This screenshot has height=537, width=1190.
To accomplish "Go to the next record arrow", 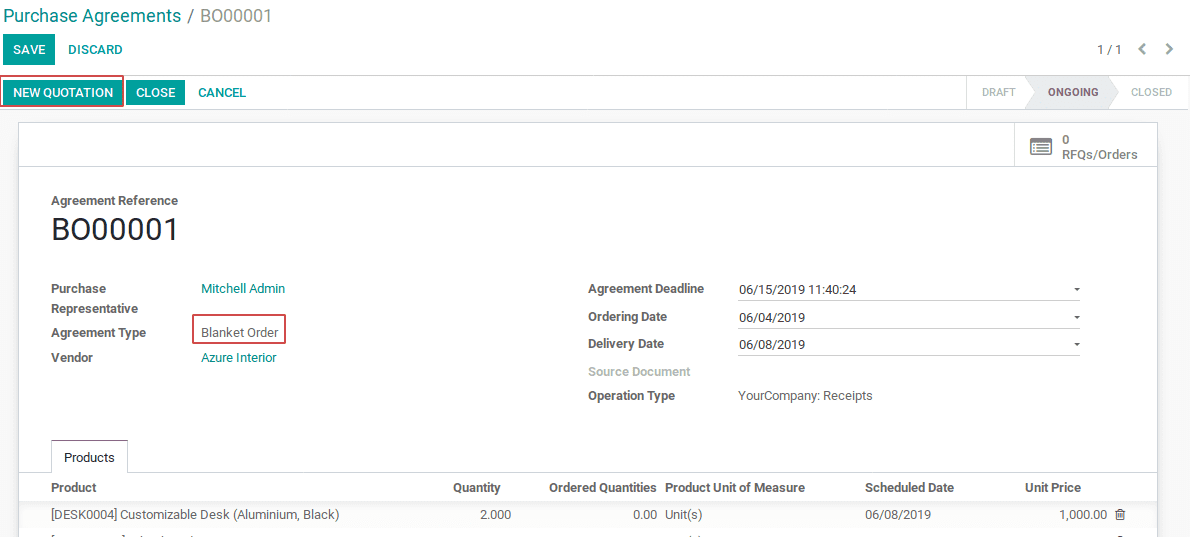I will click(x=1170, y=49).
